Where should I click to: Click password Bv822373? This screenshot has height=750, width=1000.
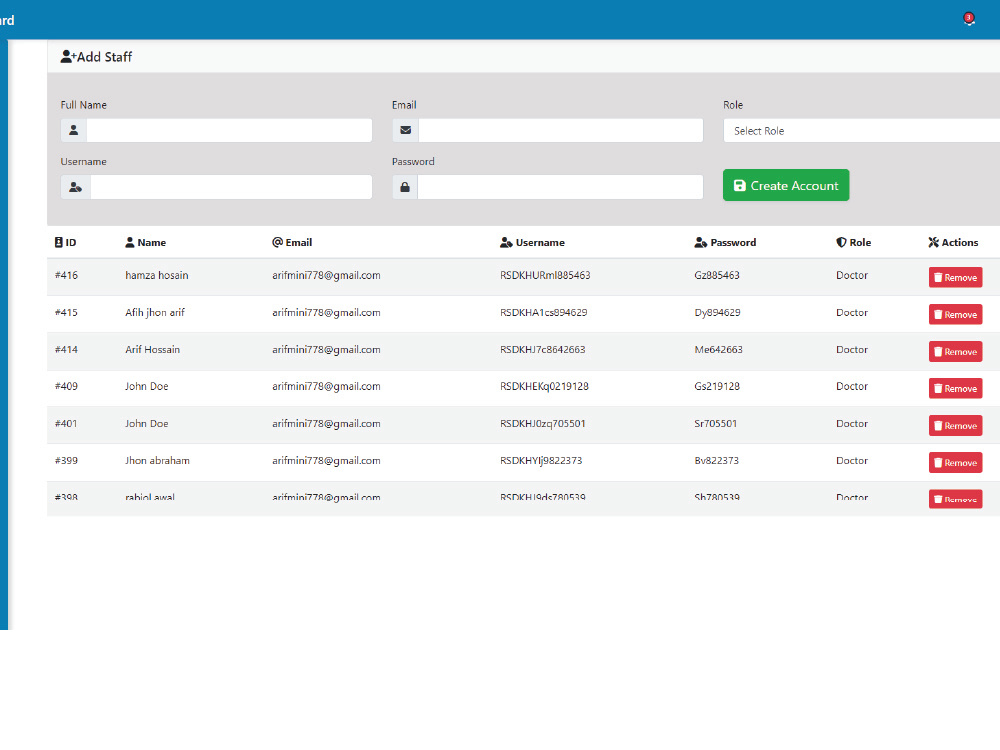coord(717,460)
